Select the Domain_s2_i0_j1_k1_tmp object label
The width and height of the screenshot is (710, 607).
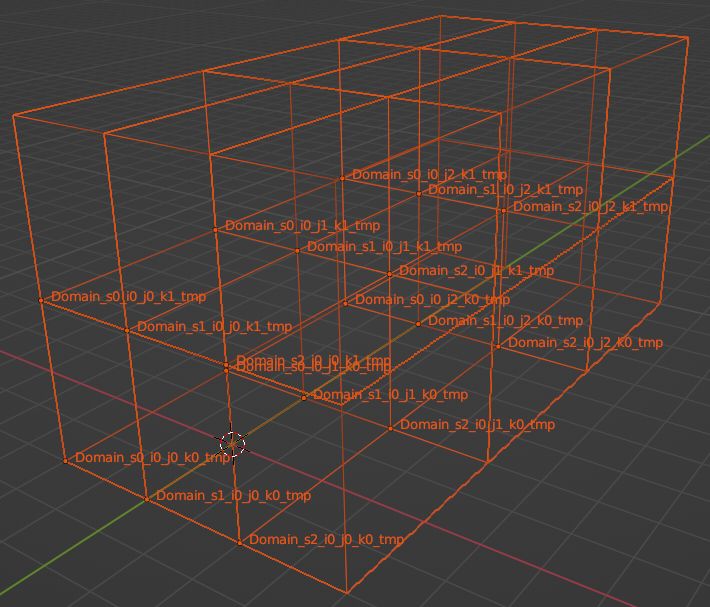(476, 271)
